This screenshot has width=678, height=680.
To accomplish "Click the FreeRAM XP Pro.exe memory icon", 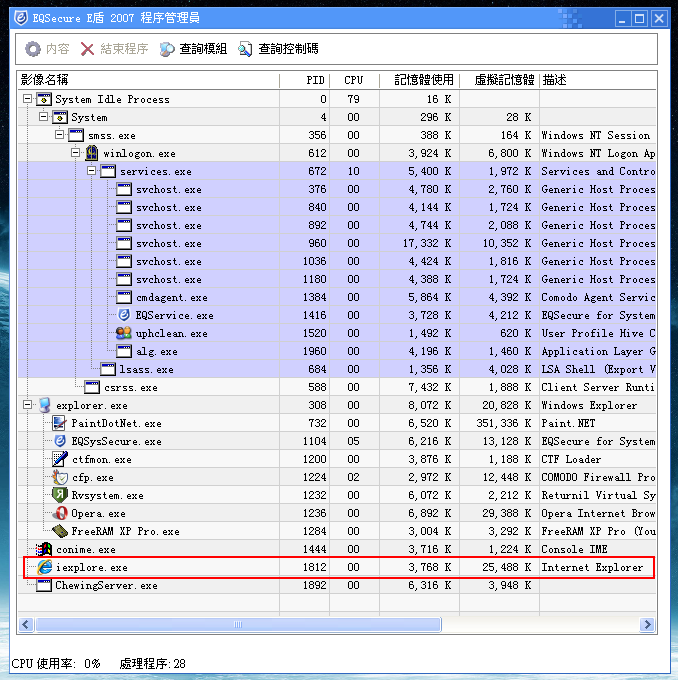I will (x=60, y=531).
